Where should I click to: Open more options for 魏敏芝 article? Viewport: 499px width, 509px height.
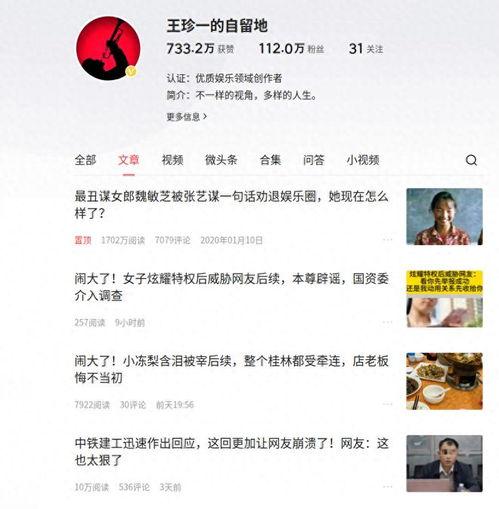point(387,240)
